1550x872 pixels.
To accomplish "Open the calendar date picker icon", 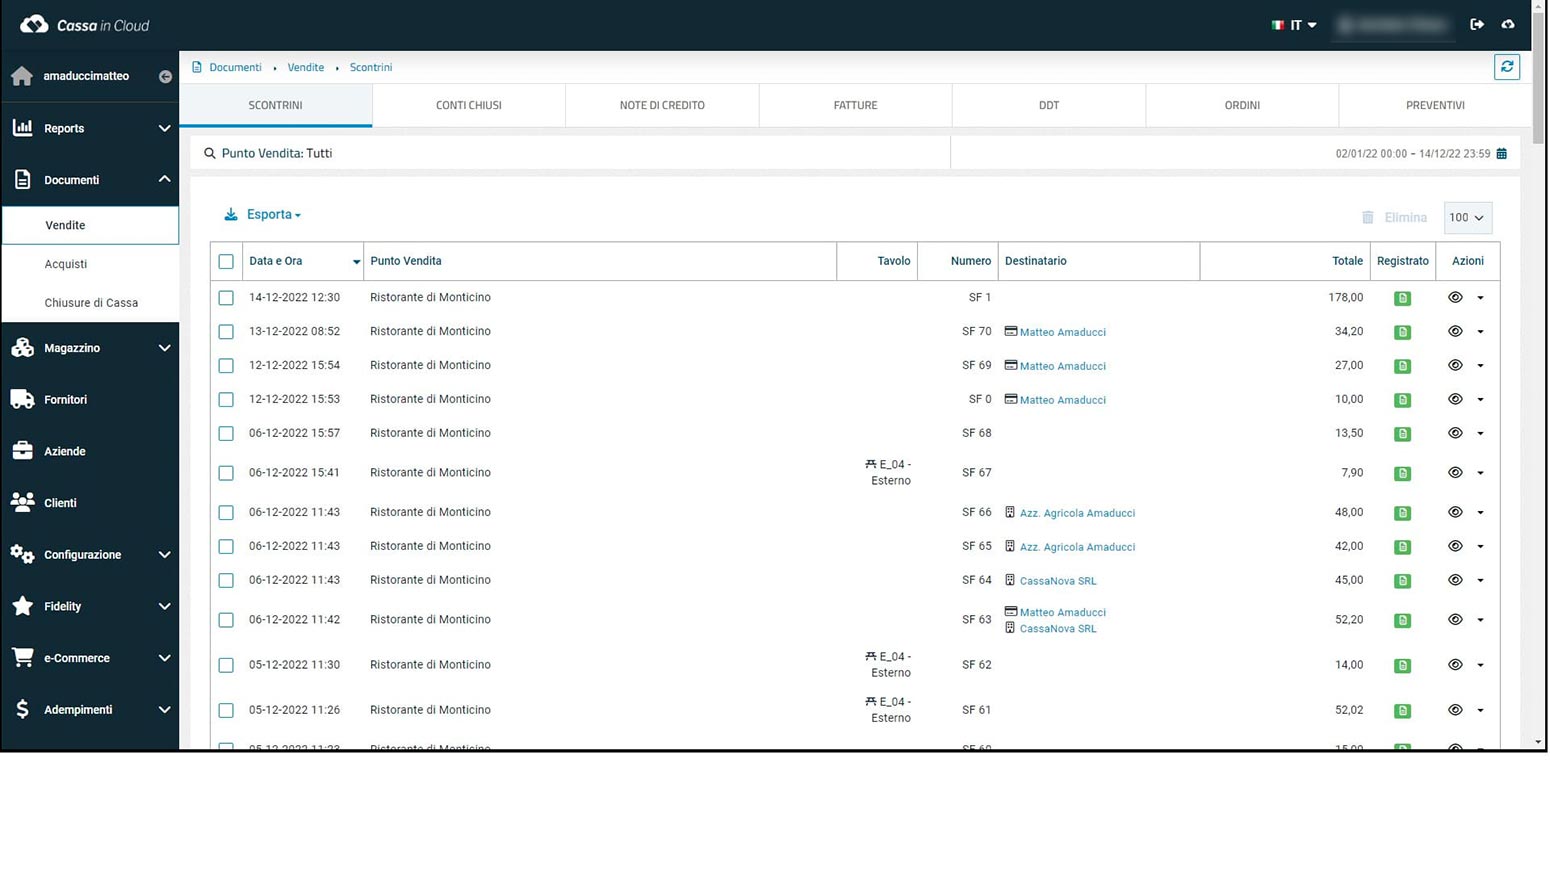I will click(x=1502, y=153).
